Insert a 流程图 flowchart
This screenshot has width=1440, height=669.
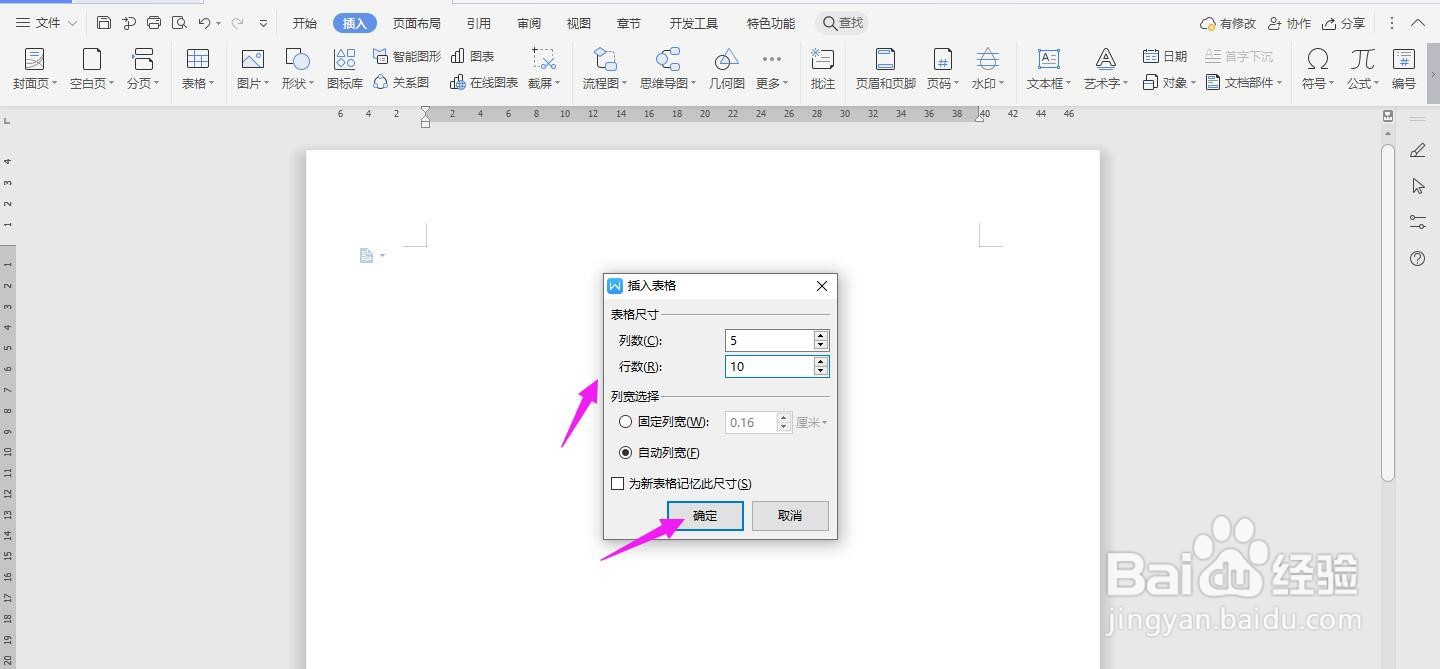click(604, 69)
